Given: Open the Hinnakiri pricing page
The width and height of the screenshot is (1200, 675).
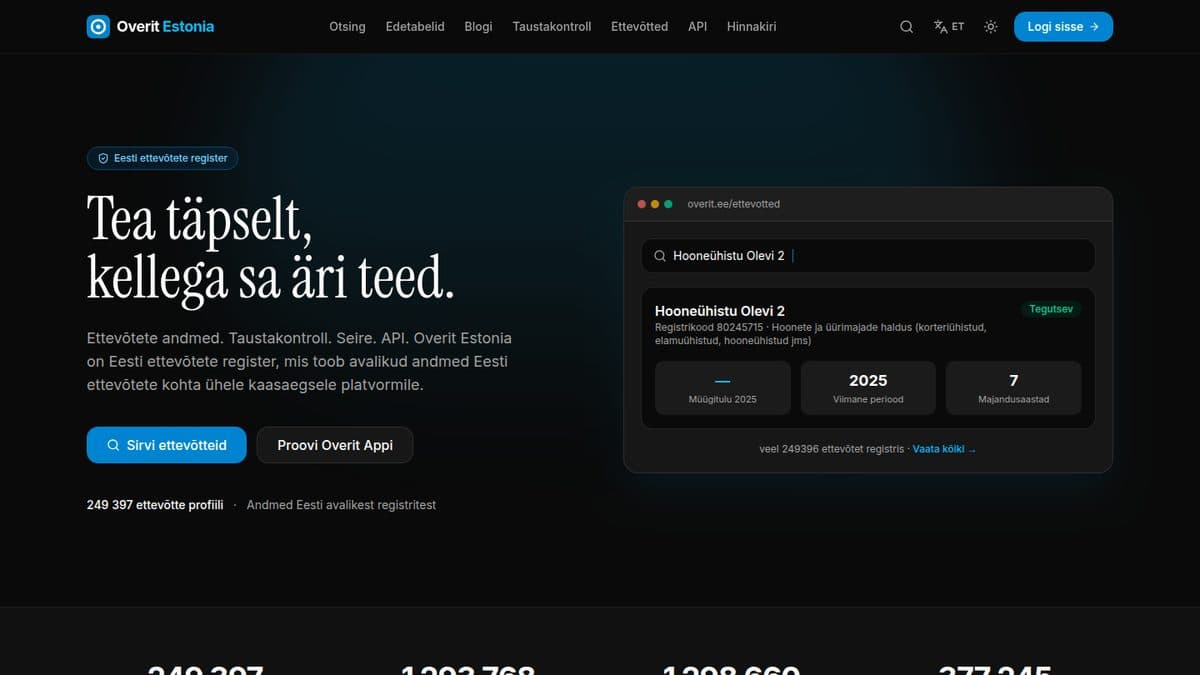Looking at the screenshot, I should point(751,27).
